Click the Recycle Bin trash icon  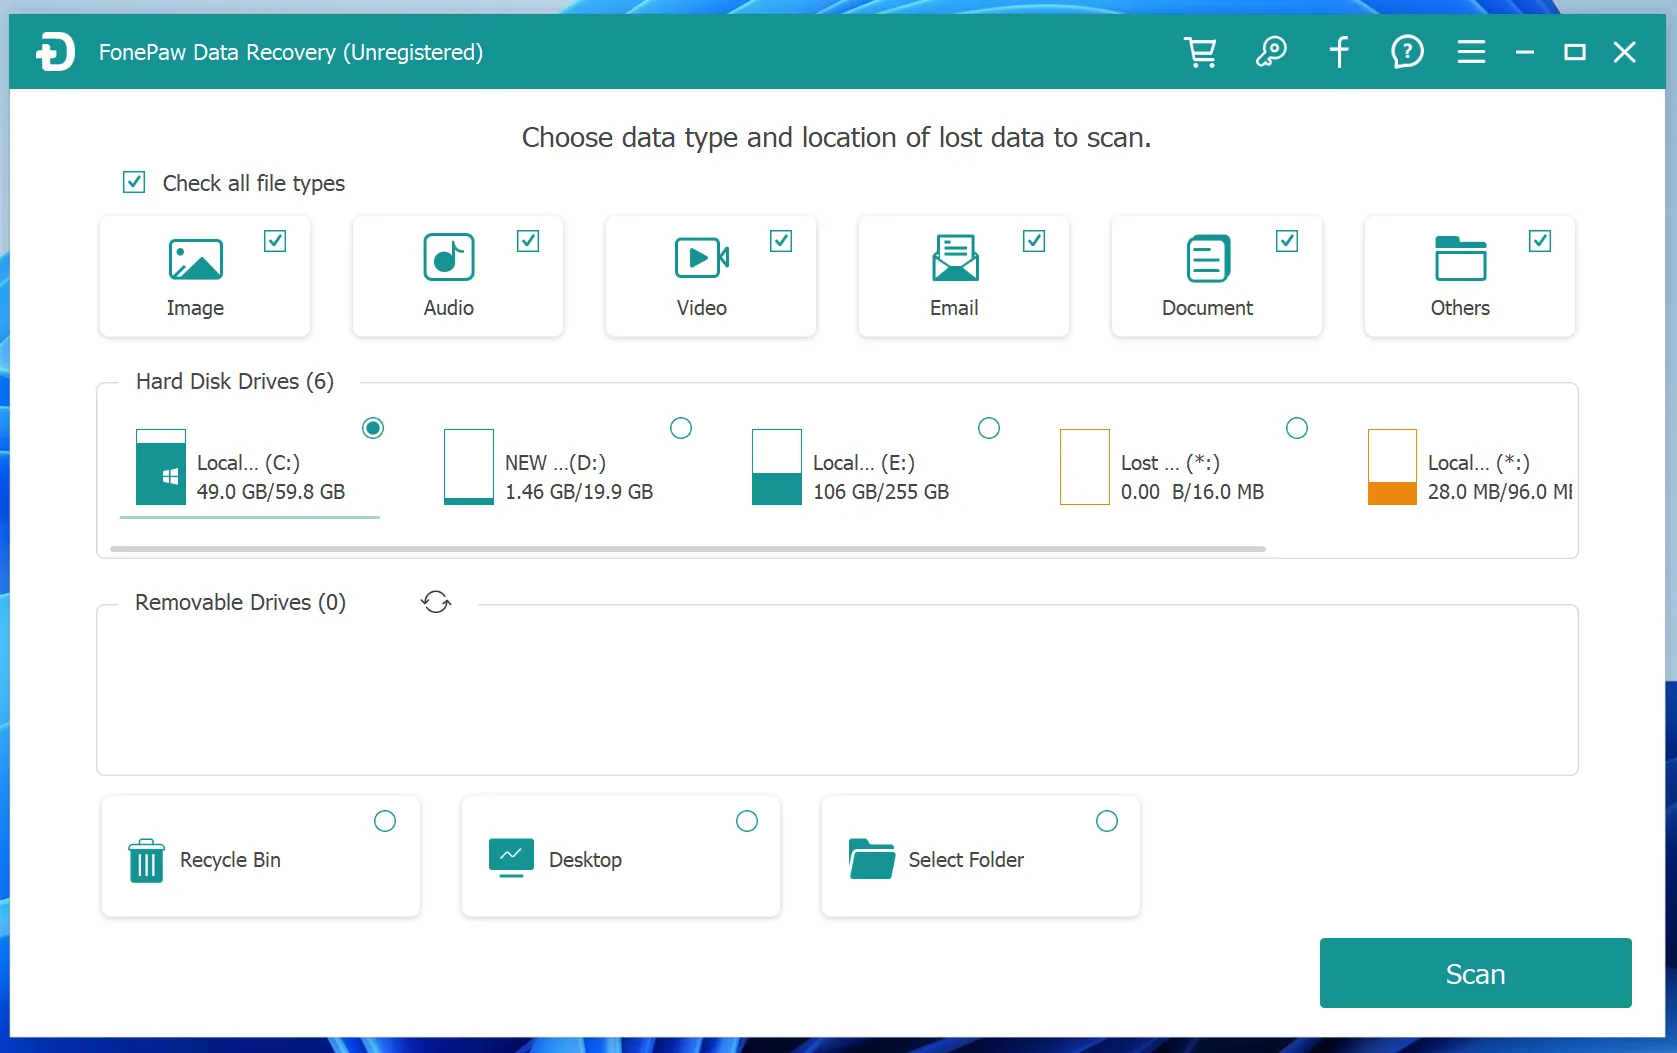147,860
